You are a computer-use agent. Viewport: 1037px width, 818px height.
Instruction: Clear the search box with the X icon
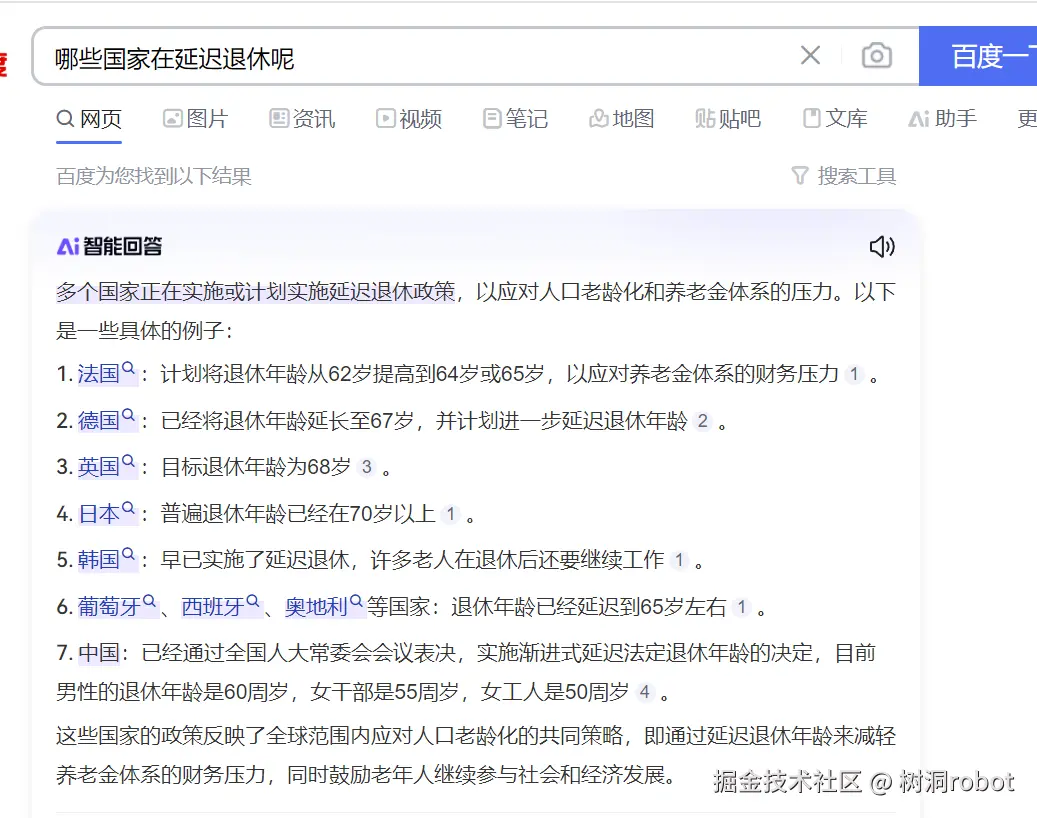[811, 56]
